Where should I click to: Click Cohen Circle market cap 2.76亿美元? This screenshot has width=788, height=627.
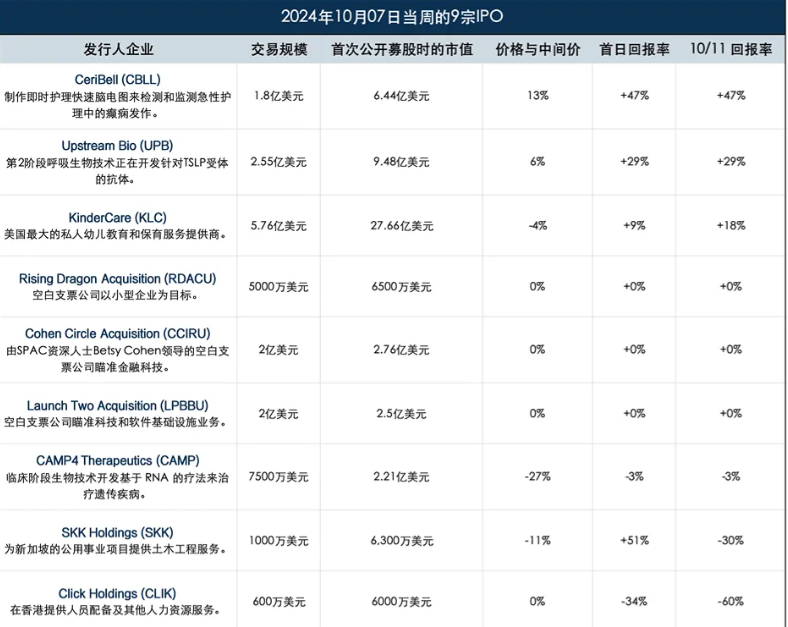coord(401,350)
